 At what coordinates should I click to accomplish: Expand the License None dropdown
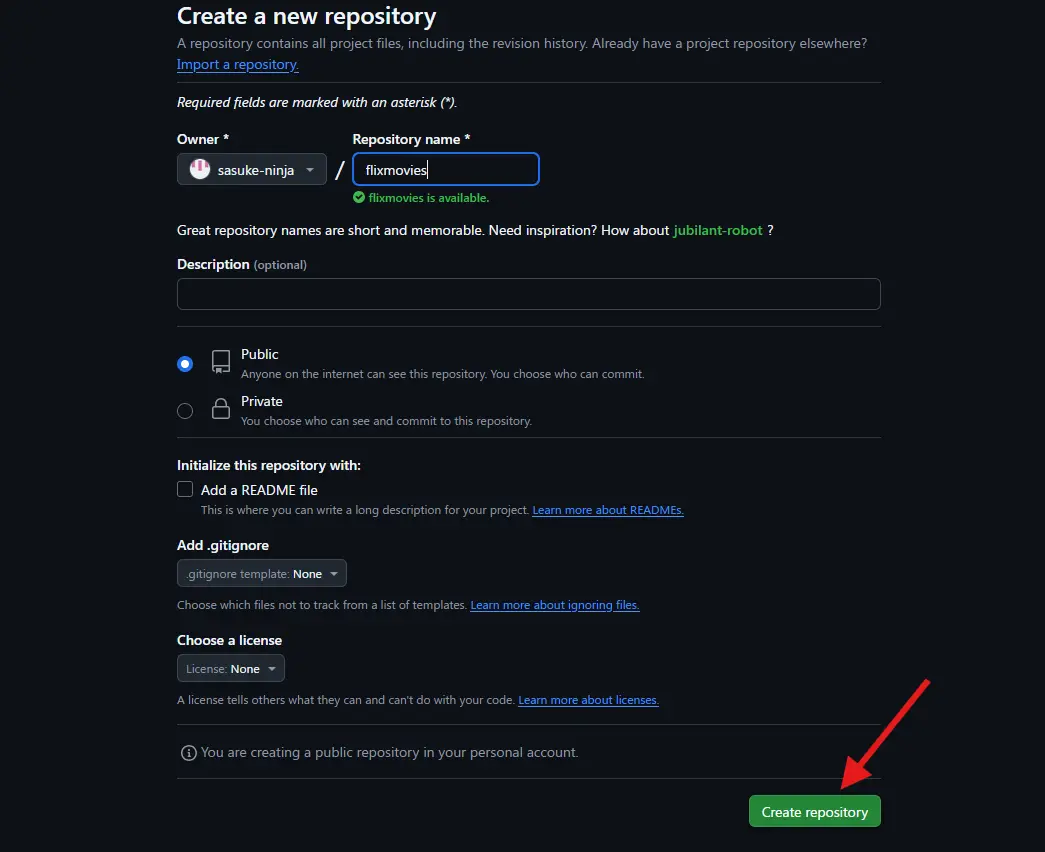(231, 668)
